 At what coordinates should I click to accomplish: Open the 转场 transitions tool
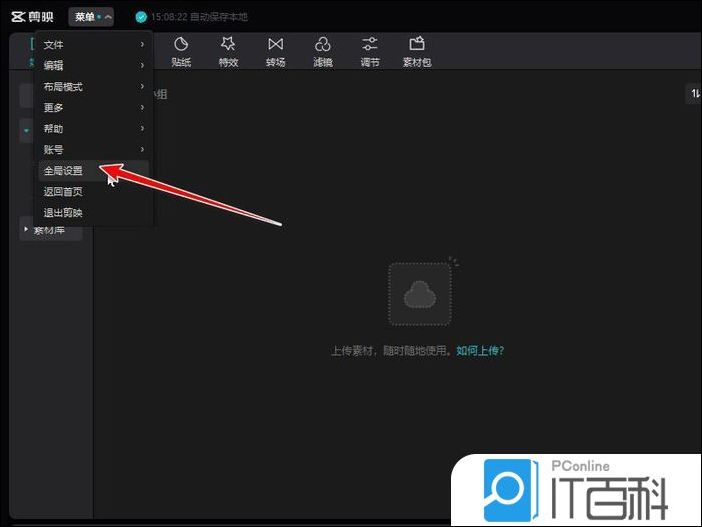tap(275, 52)
